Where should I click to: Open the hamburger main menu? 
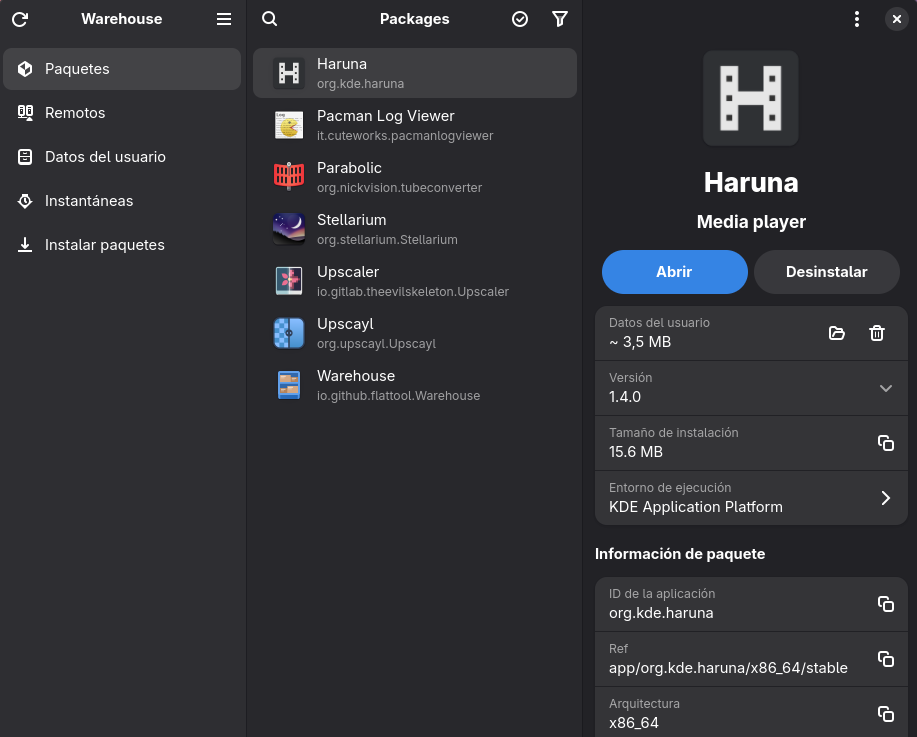tap(224, 19)
